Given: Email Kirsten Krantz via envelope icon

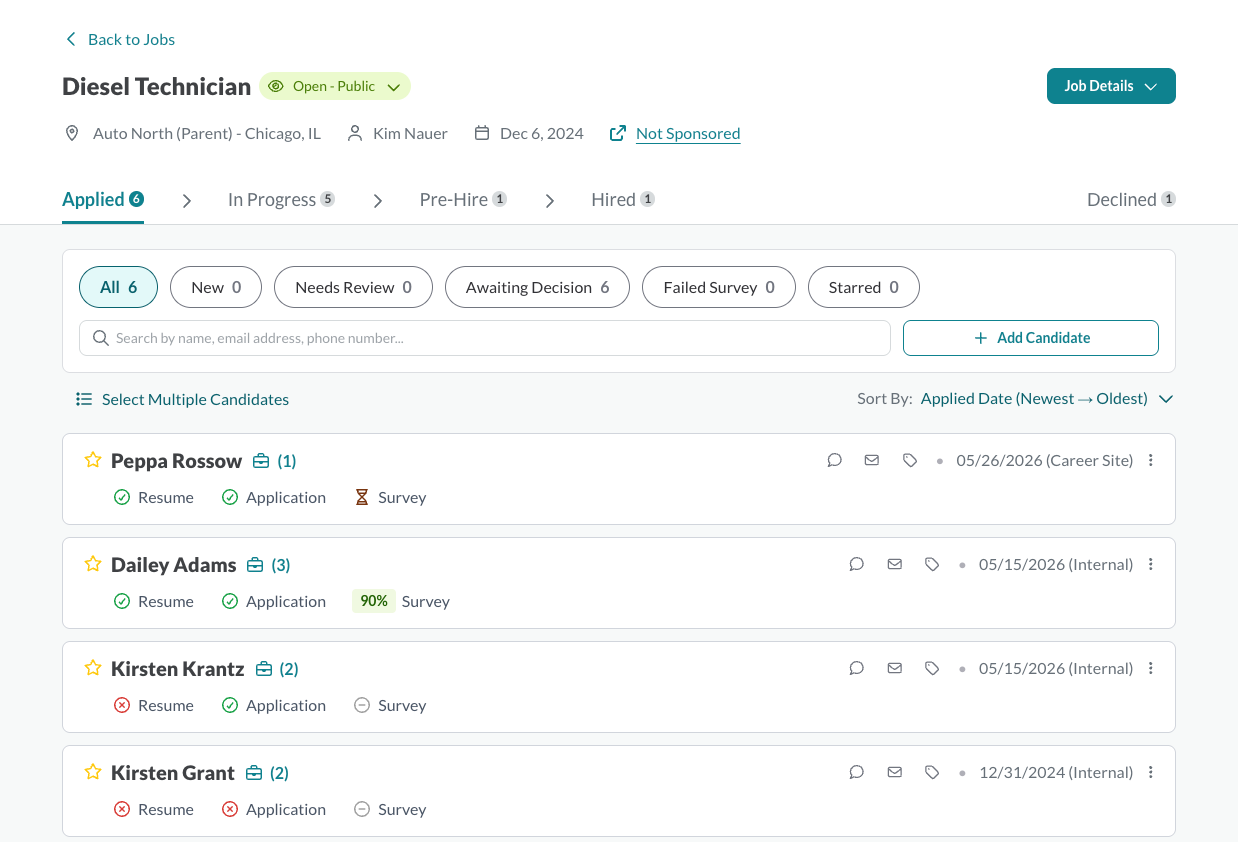Looking at the screenshot, I should coord(895,668).
